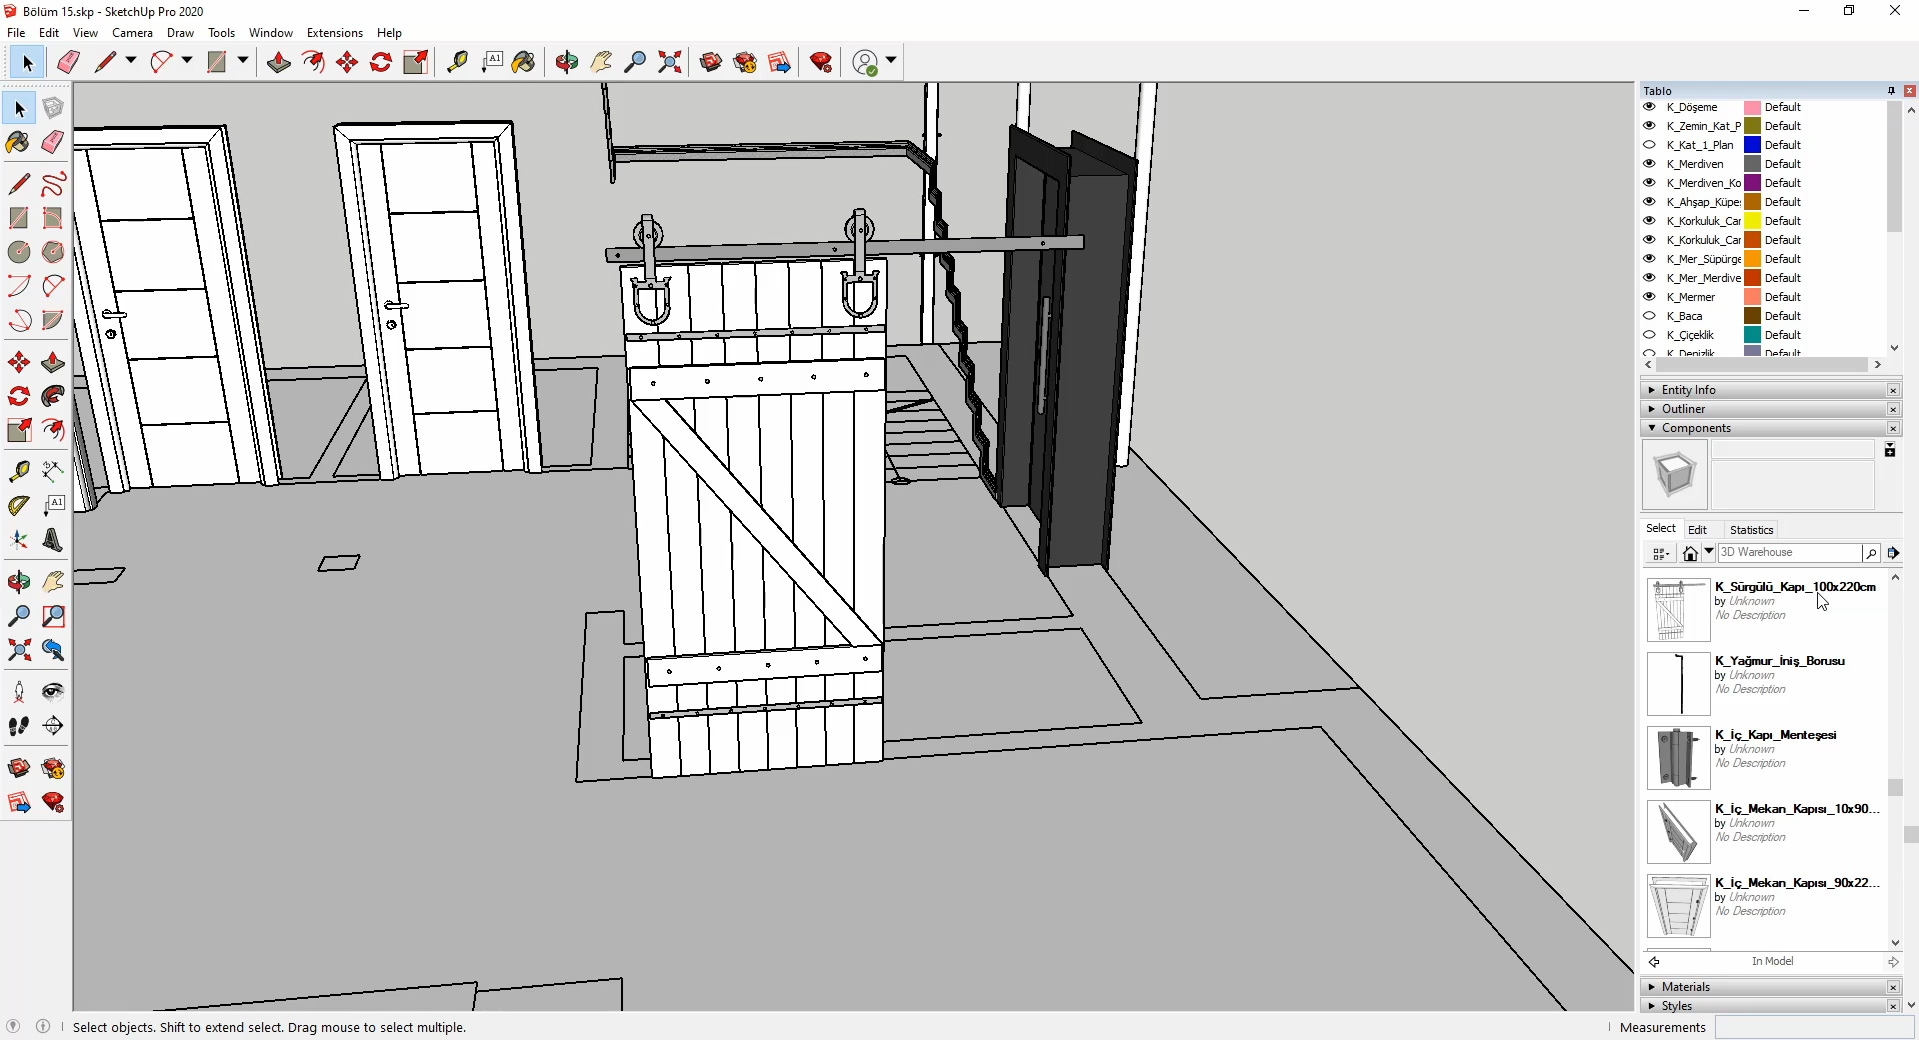Select the Move tool in left toolbar

click(19, 362)
